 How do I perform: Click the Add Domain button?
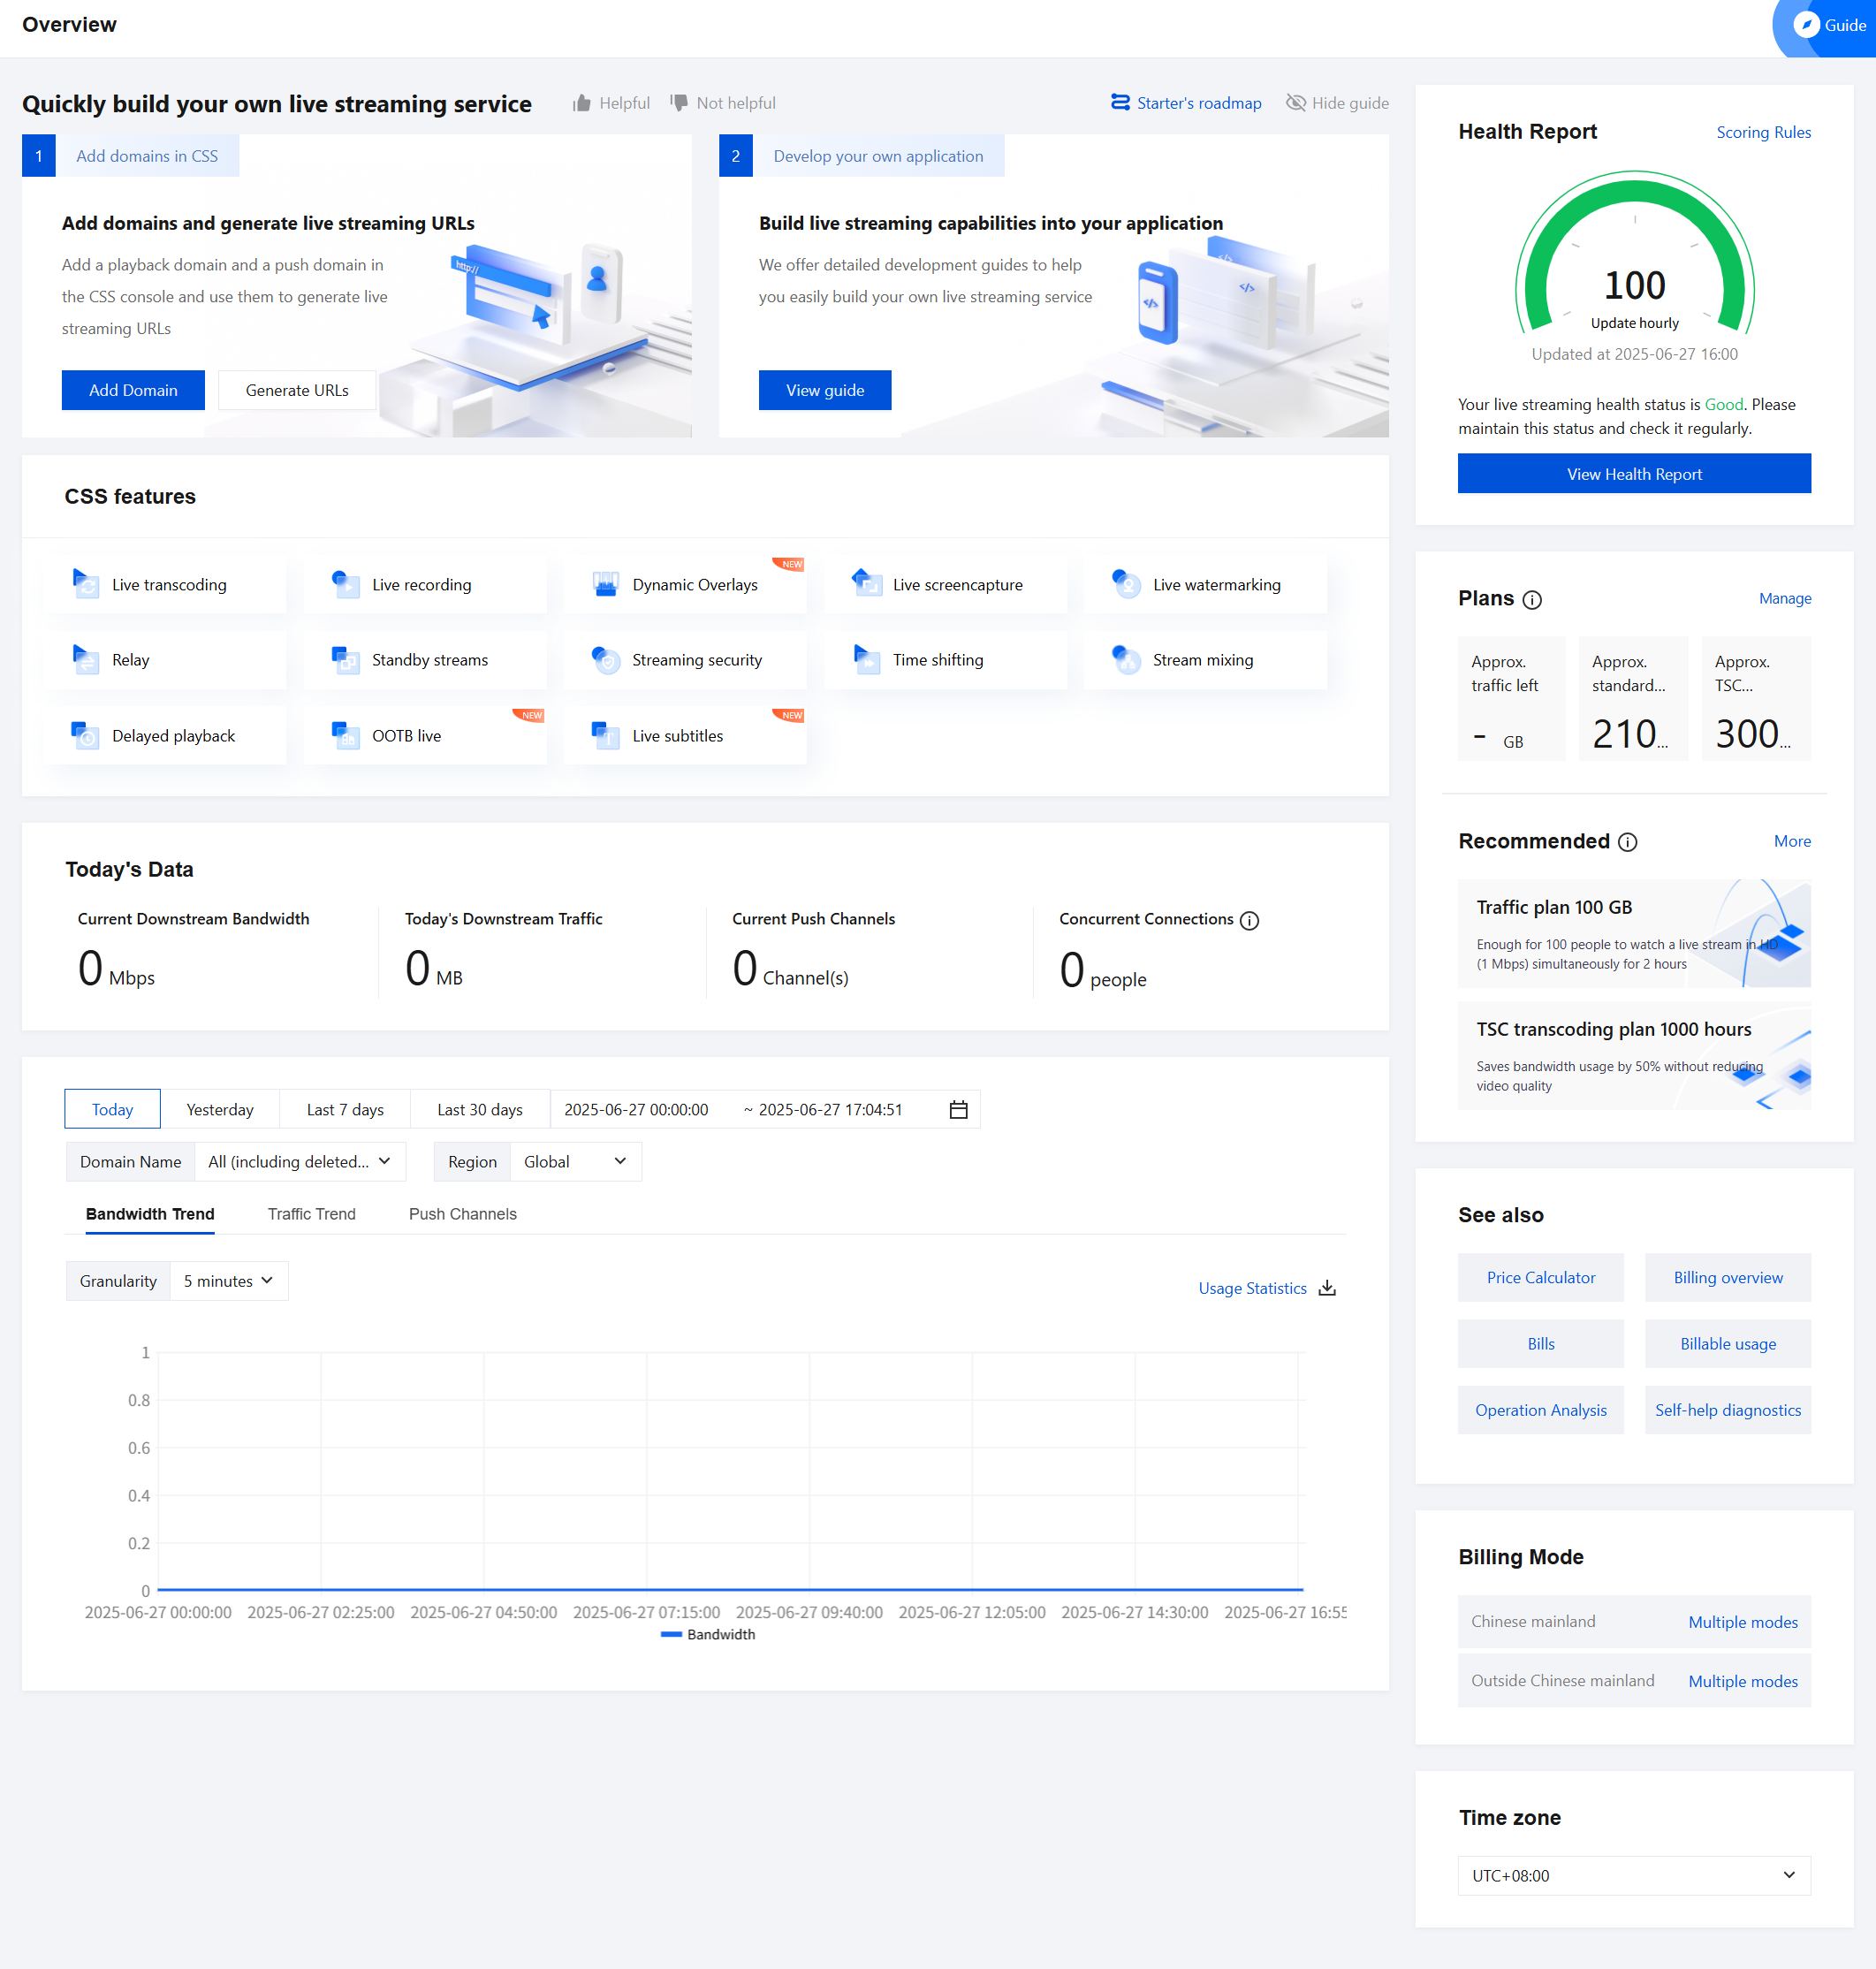tap(133, 390)
